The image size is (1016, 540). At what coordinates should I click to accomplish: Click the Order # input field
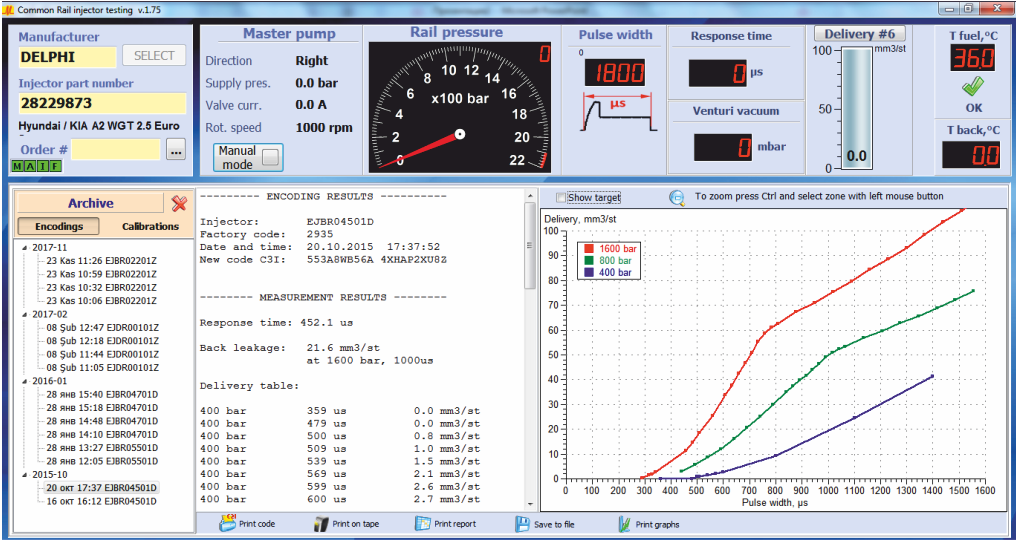(116, 150)
